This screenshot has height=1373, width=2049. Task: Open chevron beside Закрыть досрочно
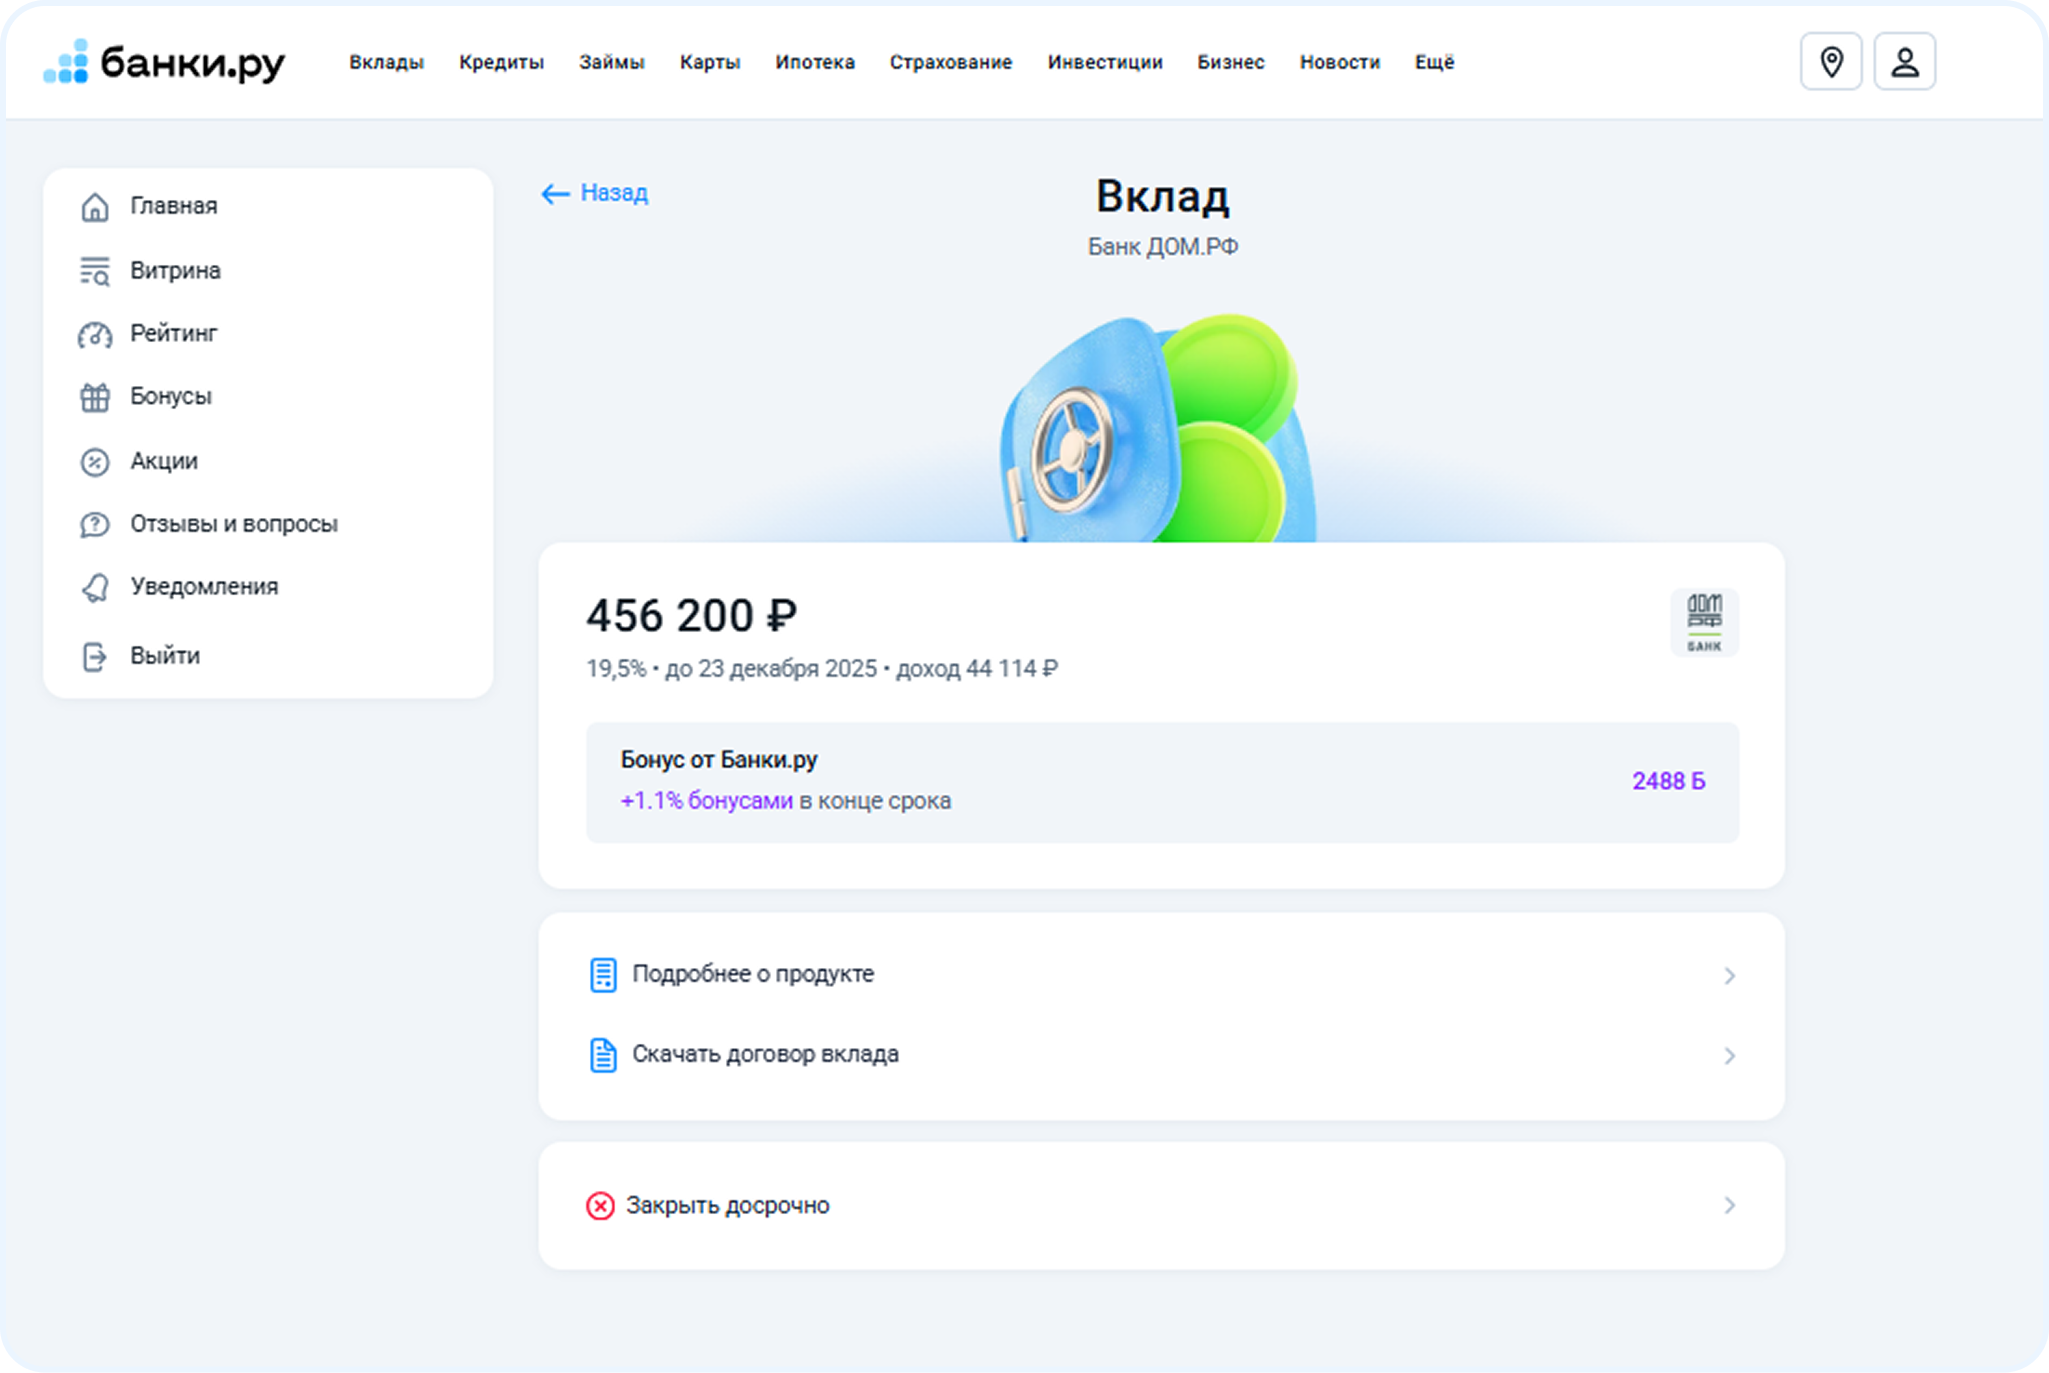pos(1729,1206)
